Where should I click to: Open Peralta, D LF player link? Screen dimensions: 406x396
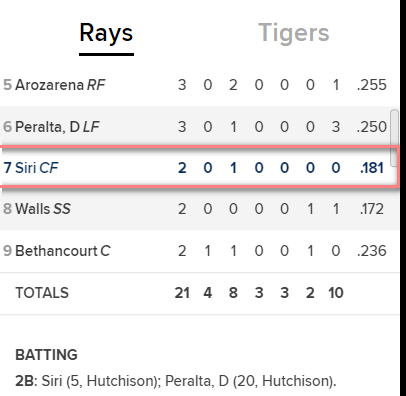(x=57, y=127)
